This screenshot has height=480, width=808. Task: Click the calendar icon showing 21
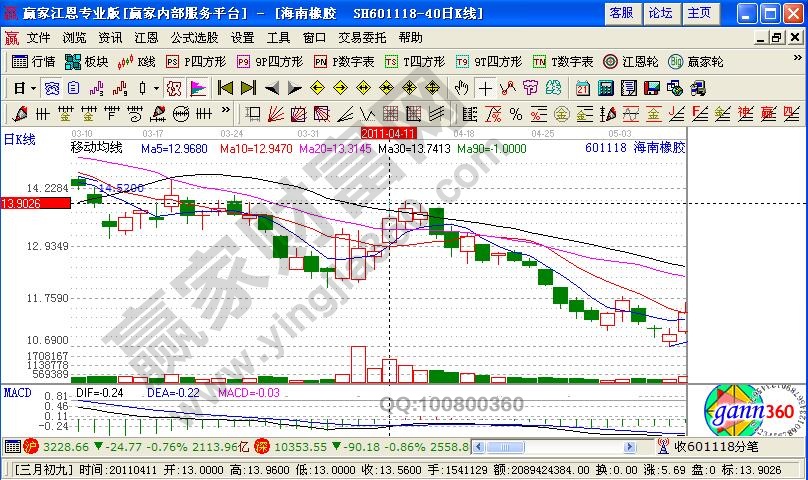pos(584,87)
